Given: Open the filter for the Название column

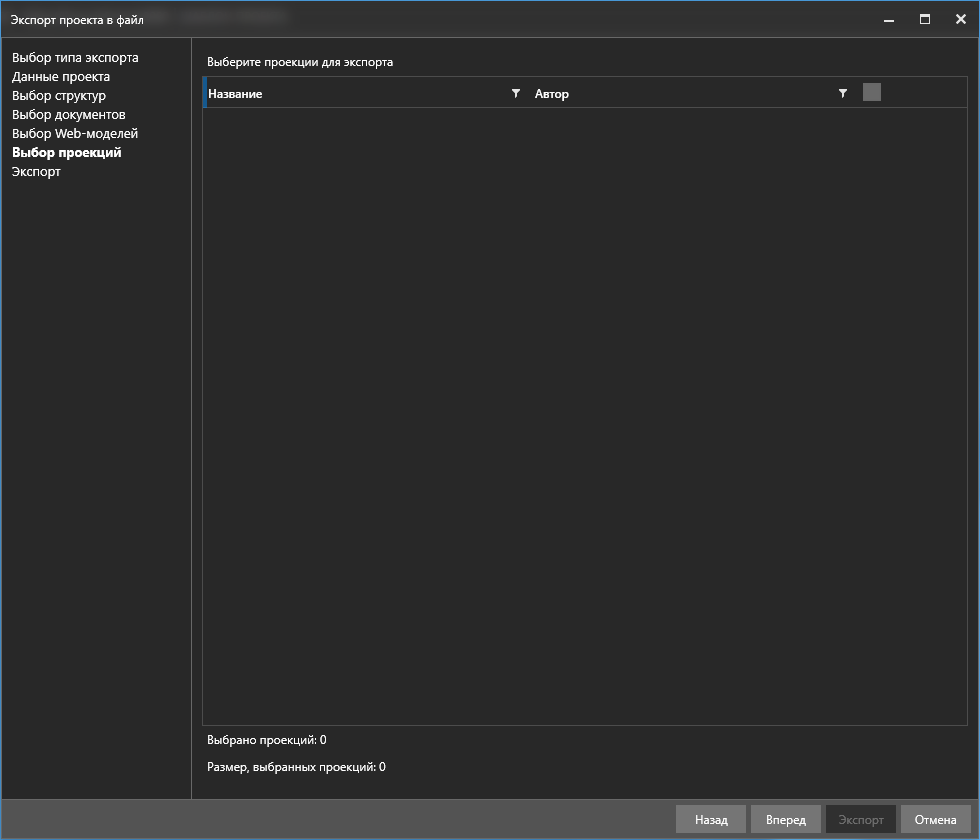Looking at the screenshot, I should click(x=516, y=93).
